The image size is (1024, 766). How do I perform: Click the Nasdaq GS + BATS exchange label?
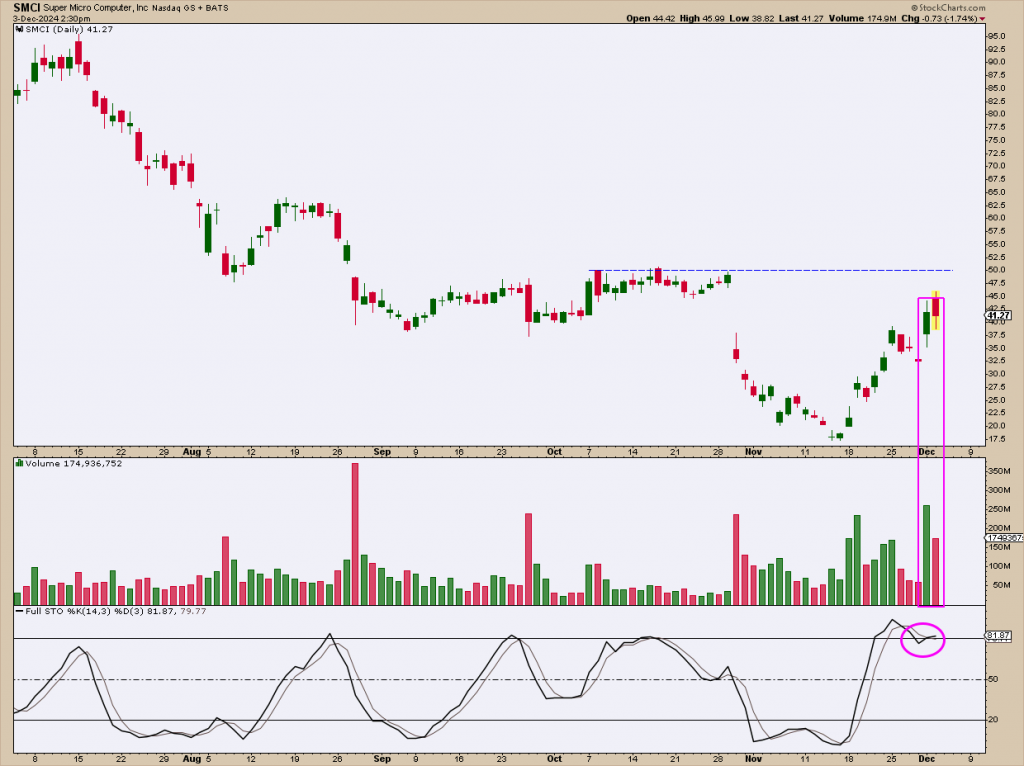(x=191, y=8)
